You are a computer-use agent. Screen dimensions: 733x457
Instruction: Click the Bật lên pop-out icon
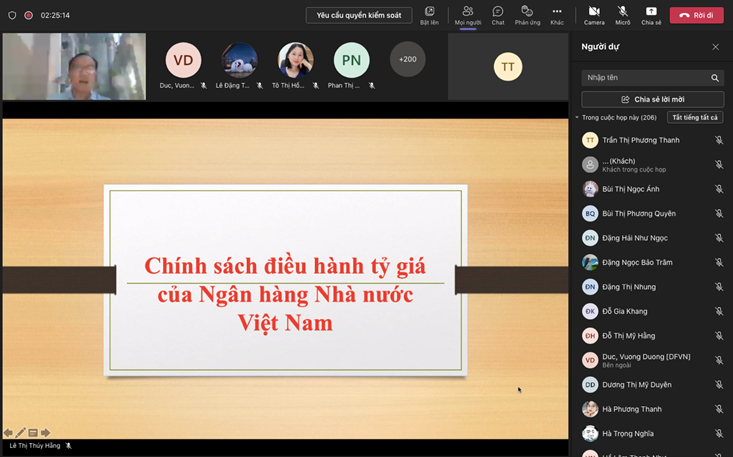(429, 14)
